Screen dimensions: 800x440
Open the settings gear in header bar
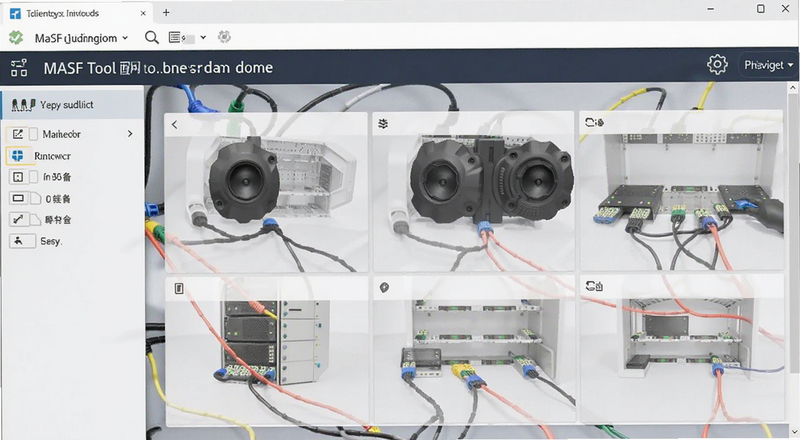pyautogui.click(x=717, y=65)
